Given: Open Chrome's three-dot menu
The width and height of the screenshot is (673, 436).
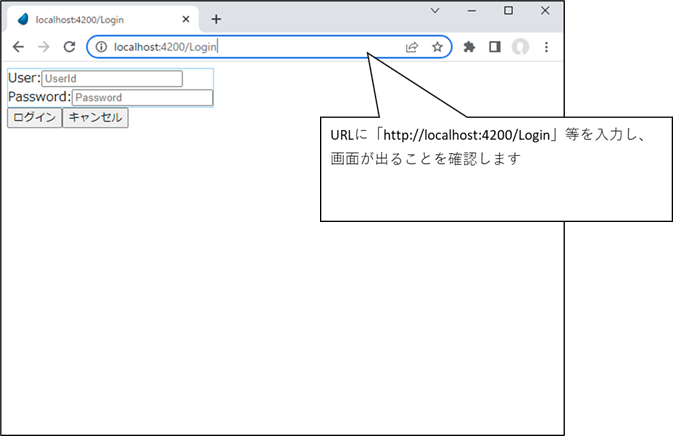Looking at the screenshot, I should pyautogui.click(x=546, y=47).
